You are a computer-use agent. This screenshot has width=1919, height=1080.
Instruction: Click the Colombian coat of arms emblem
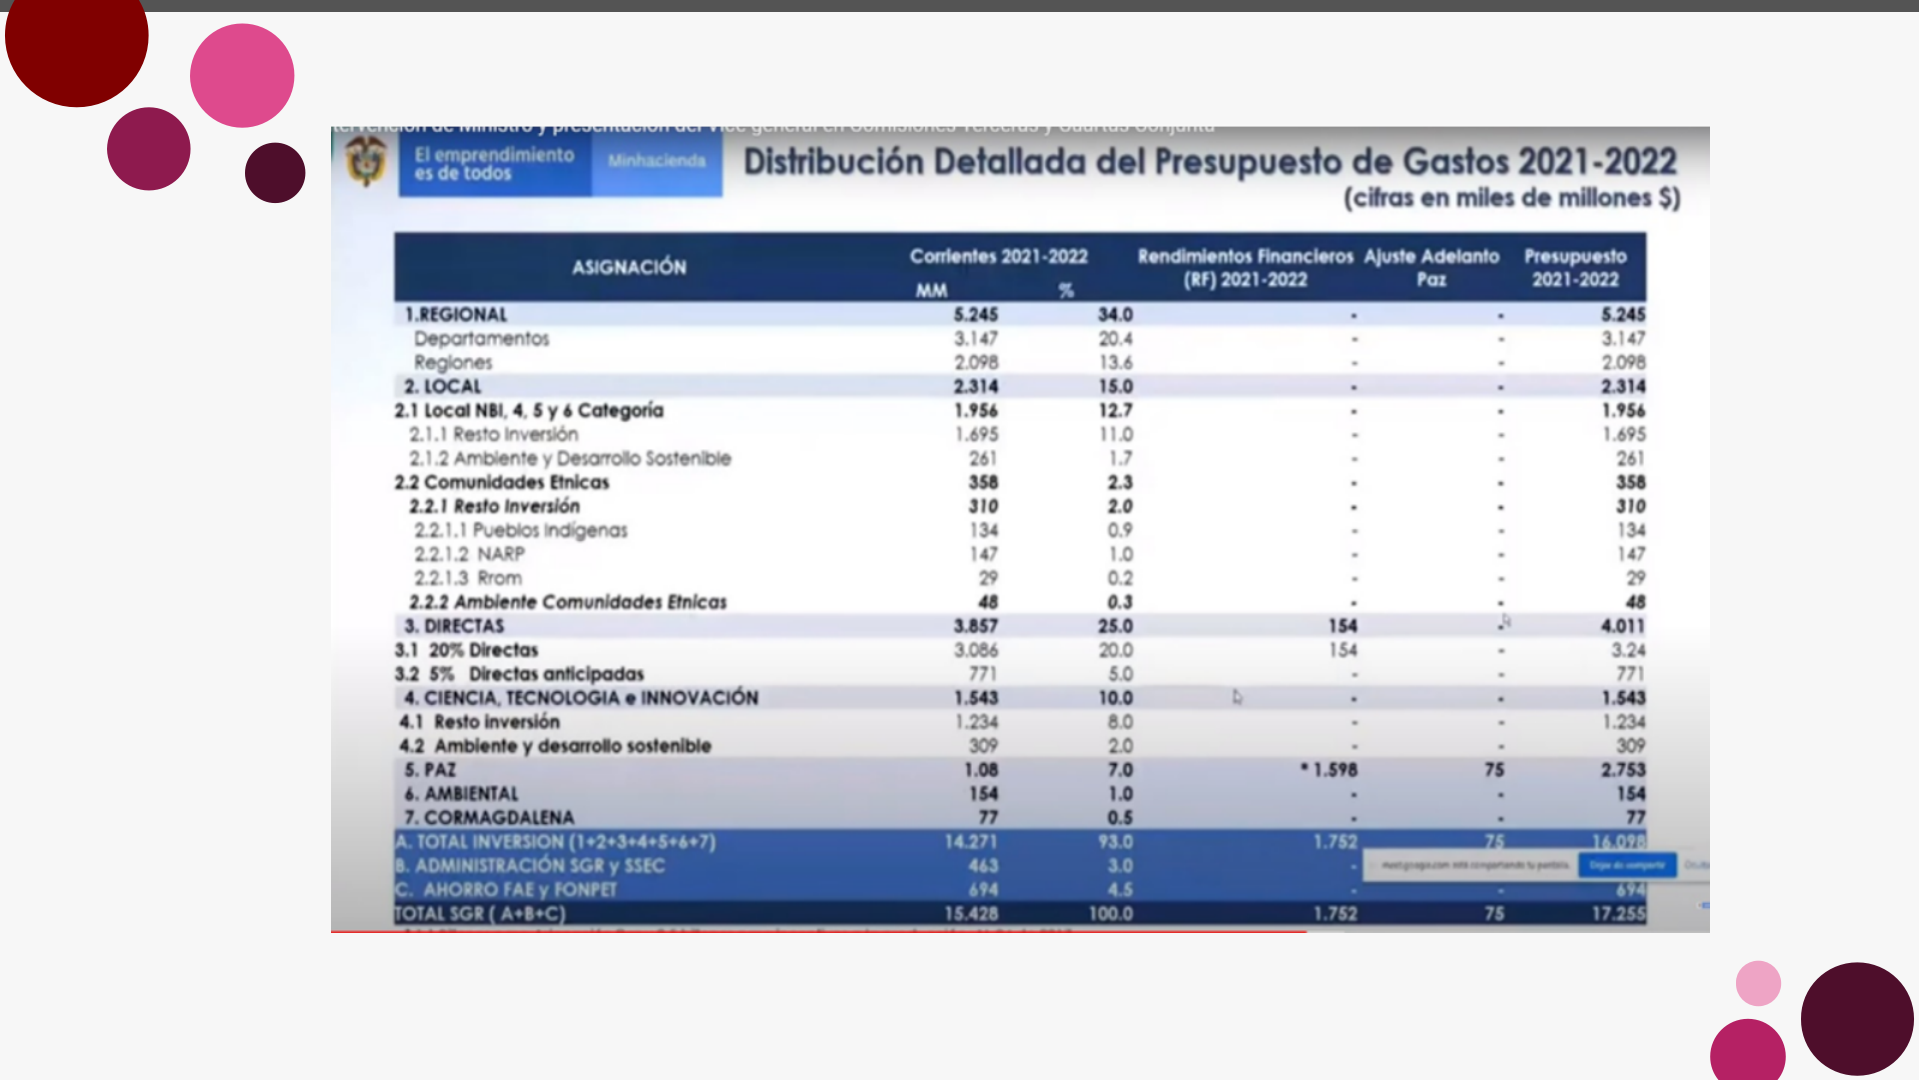pos(365,161)
